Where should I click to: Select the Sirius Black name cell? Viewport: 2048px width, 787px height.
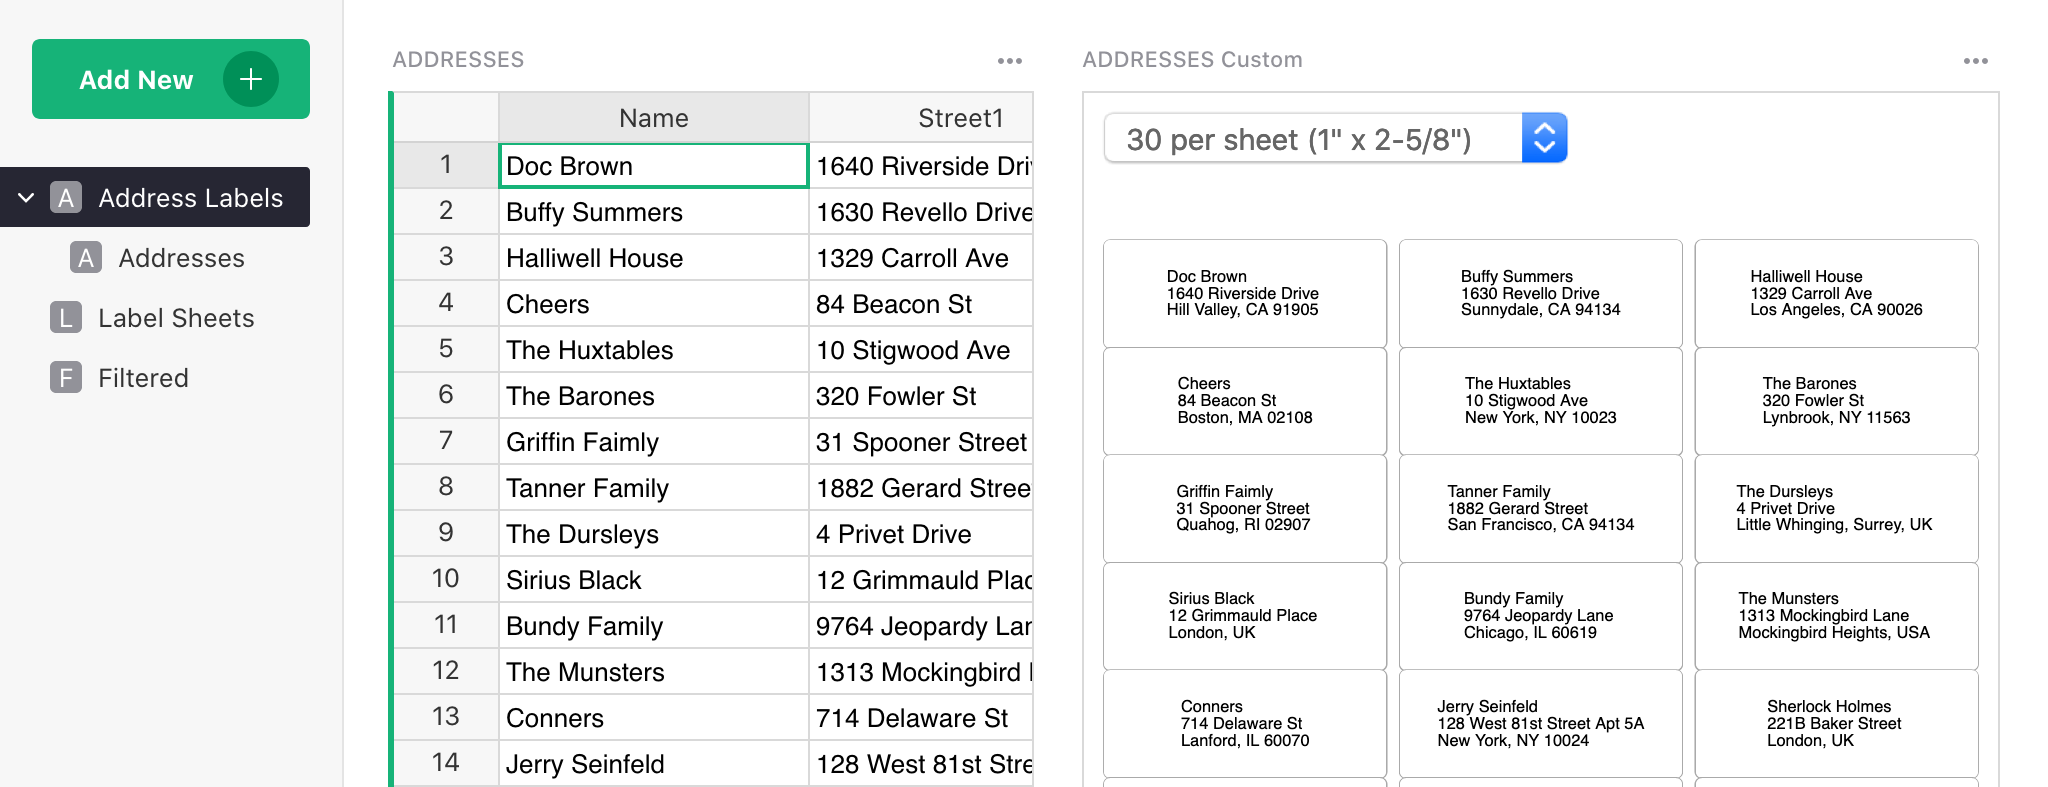(654, 579)
